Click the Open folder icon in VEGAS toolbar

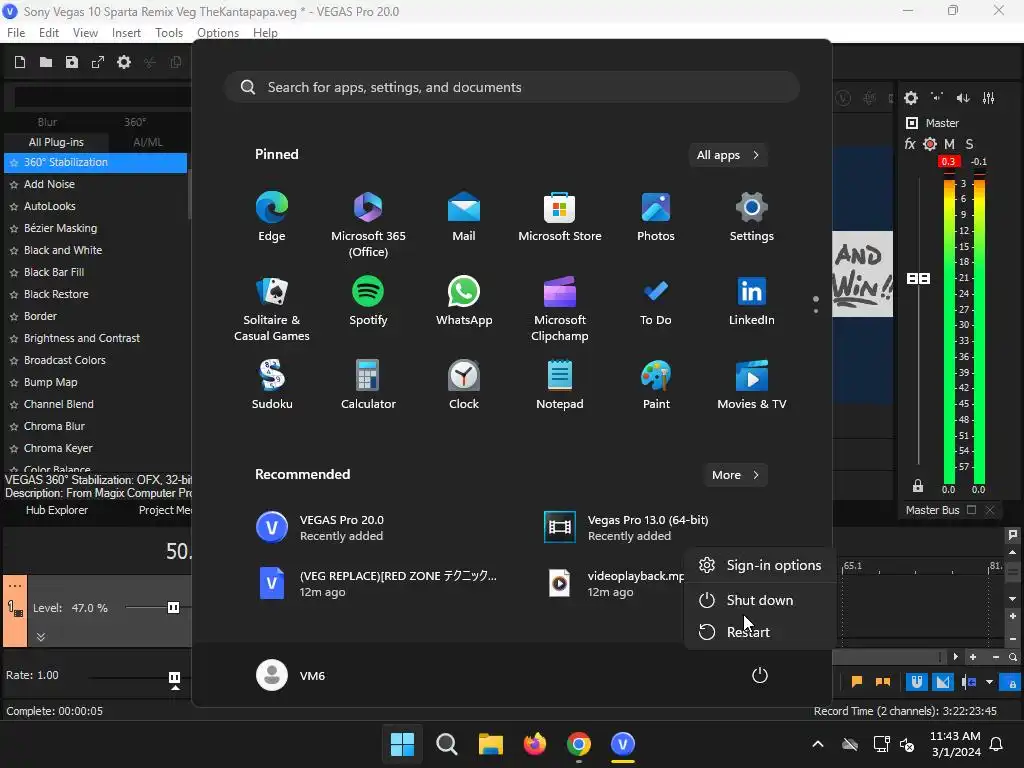tap(46, 62)
